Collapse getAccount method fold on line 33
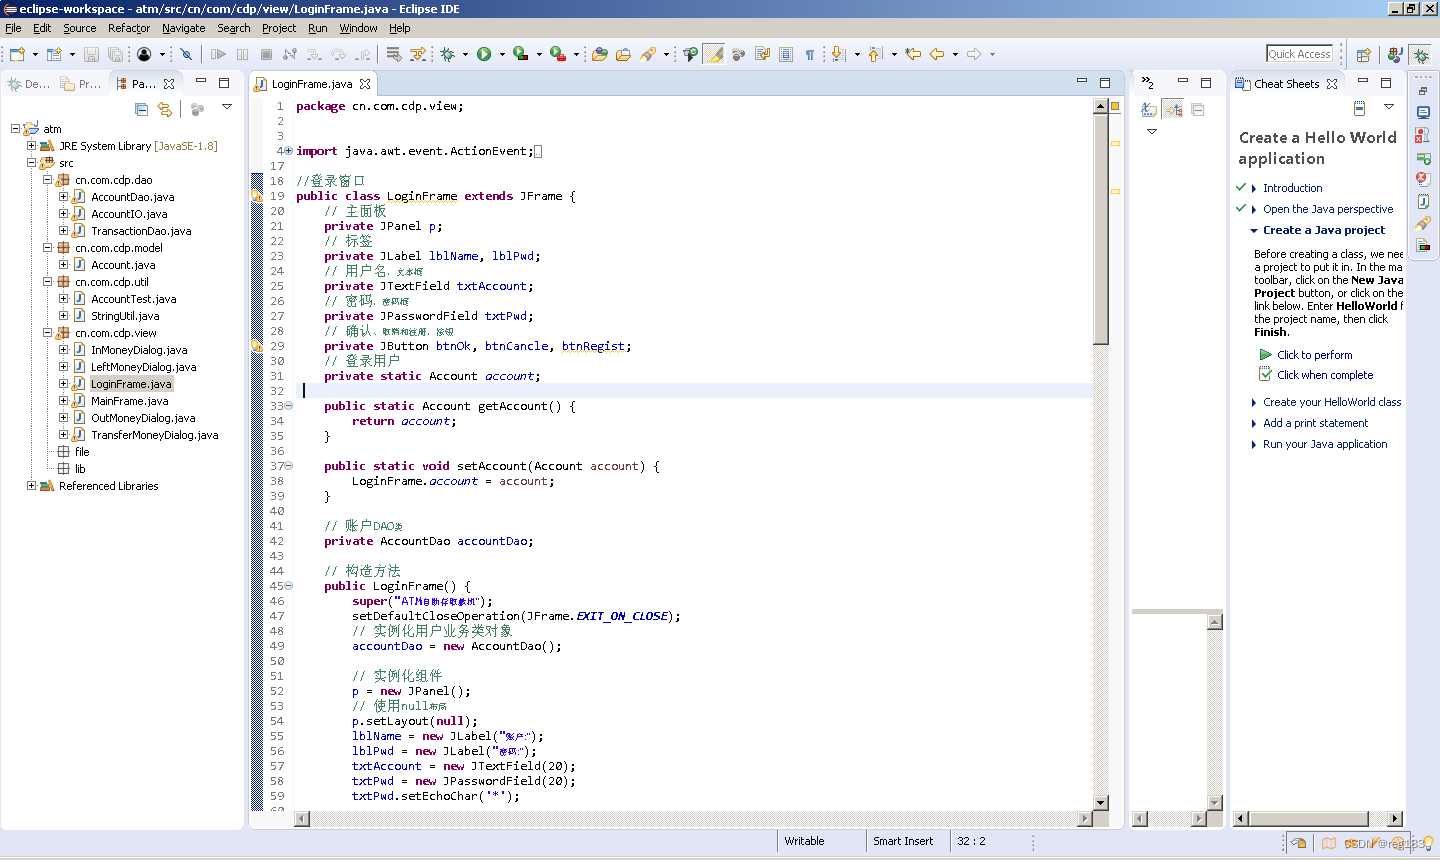Image resolution: width=1440 pixels, height=860 pixels. point(289,406)
